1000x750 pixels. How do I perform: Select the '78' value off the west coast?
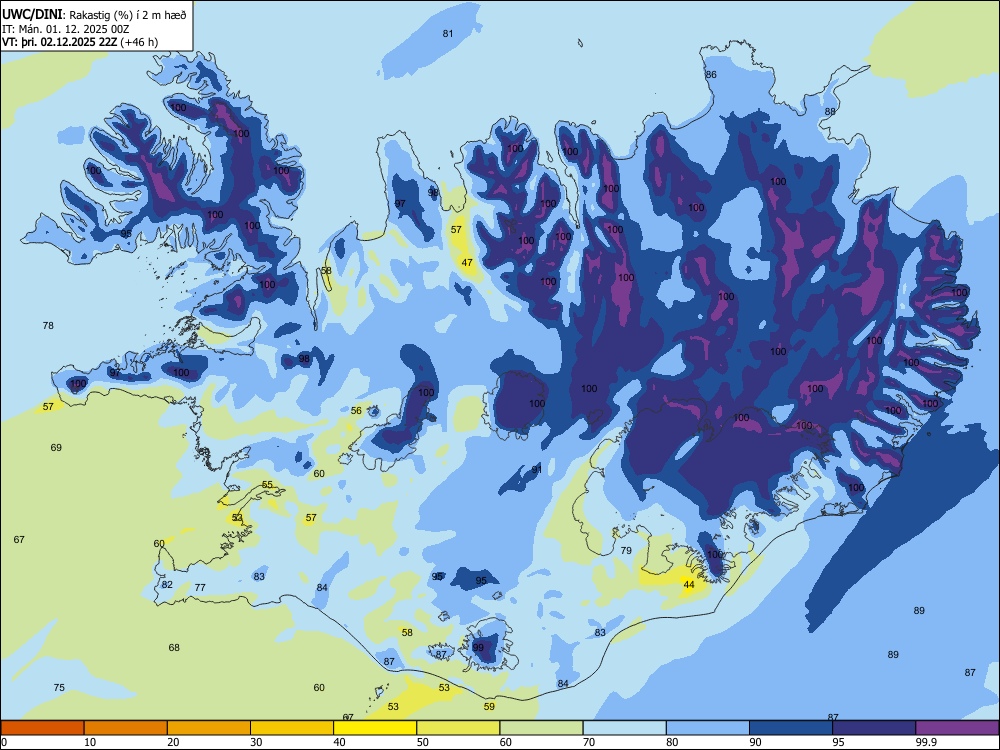coord(48,325)
